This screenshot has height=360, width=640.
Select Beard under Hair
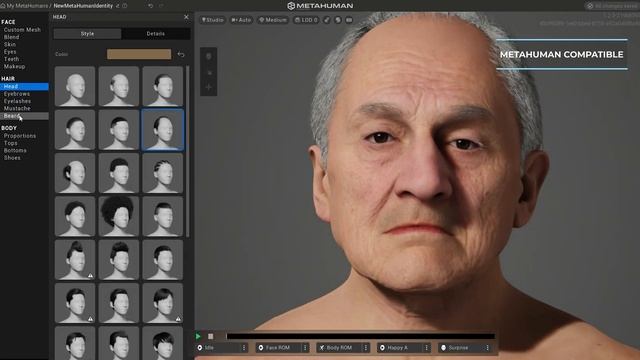pos(24,116)
